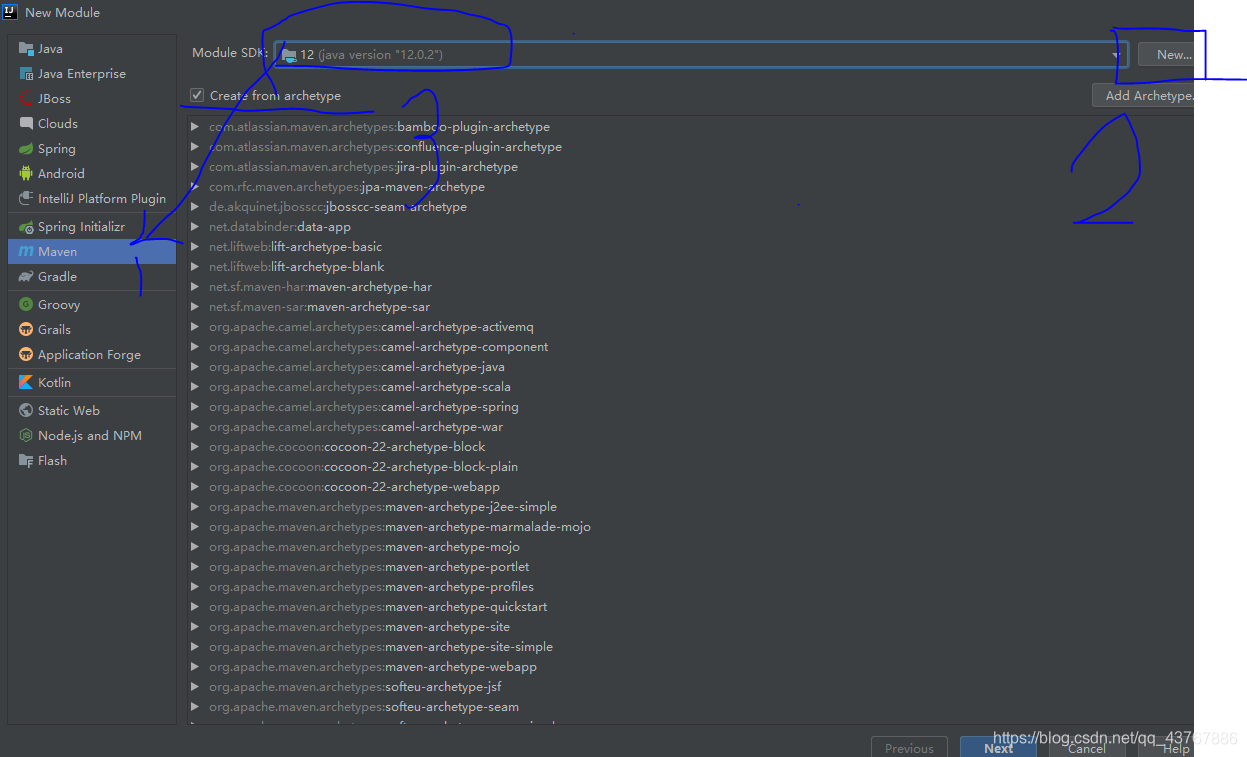Click the Android robot icon
Image resolution: width=1247 pixels, height=757 pixels.
[x=26, y=173]
